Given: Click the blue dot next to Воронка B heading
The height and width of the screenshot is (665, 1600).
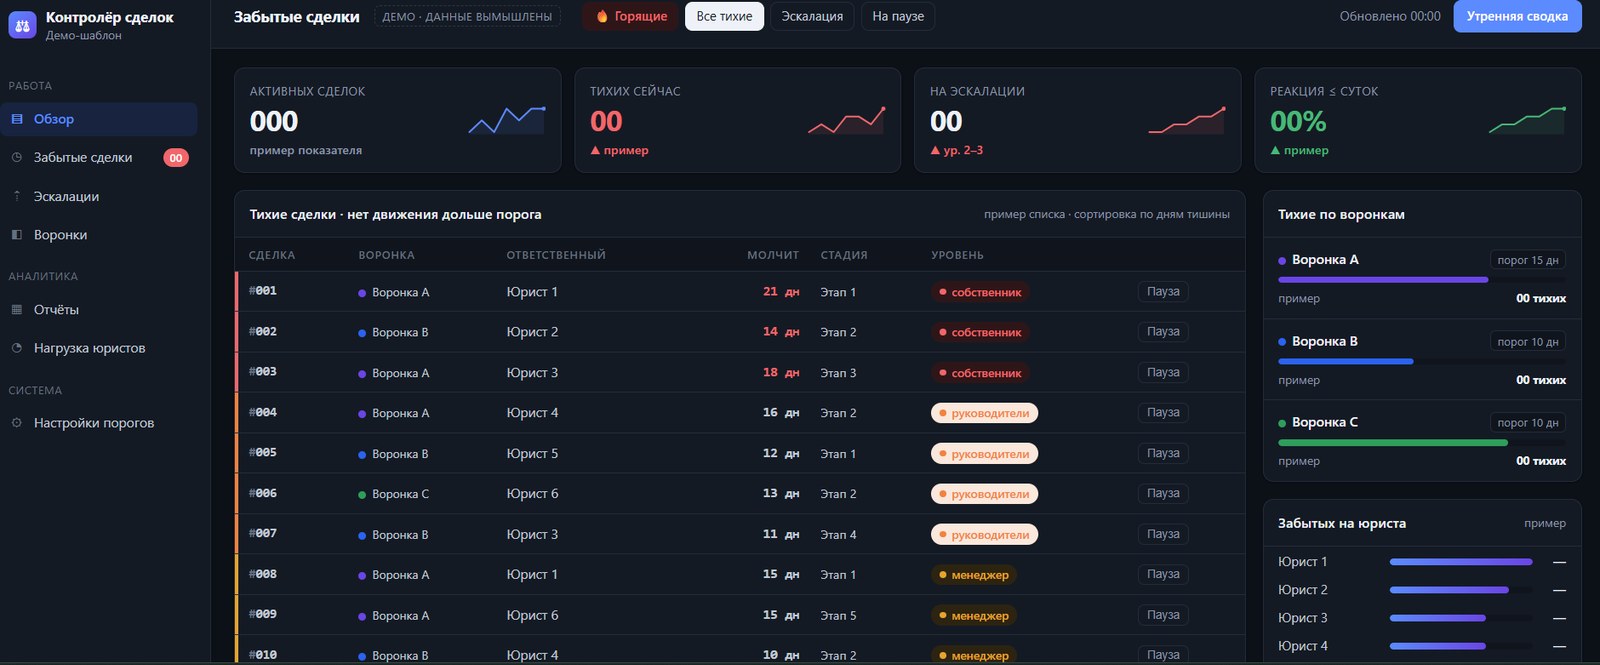Looking at the screenshot, I should pos(1282,342).
